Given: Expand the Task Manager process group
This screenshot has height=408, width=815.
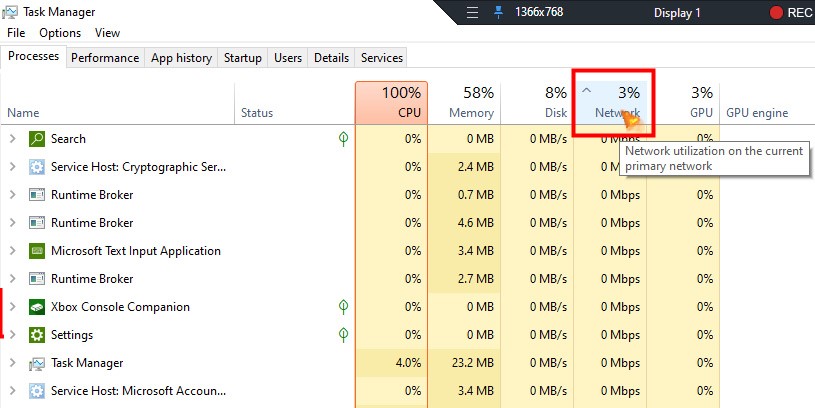Looking at the screenshot, I should click(x=12, y=363).
